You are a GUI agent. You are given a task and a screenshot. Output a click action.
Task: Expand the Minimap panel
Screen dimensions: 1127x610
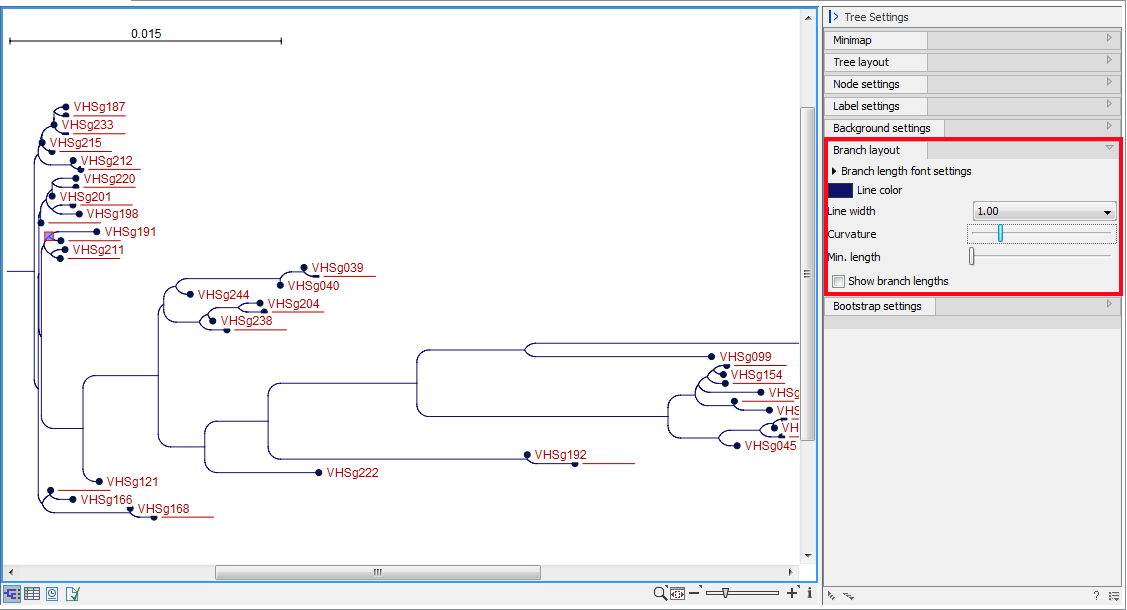(875, 39)
